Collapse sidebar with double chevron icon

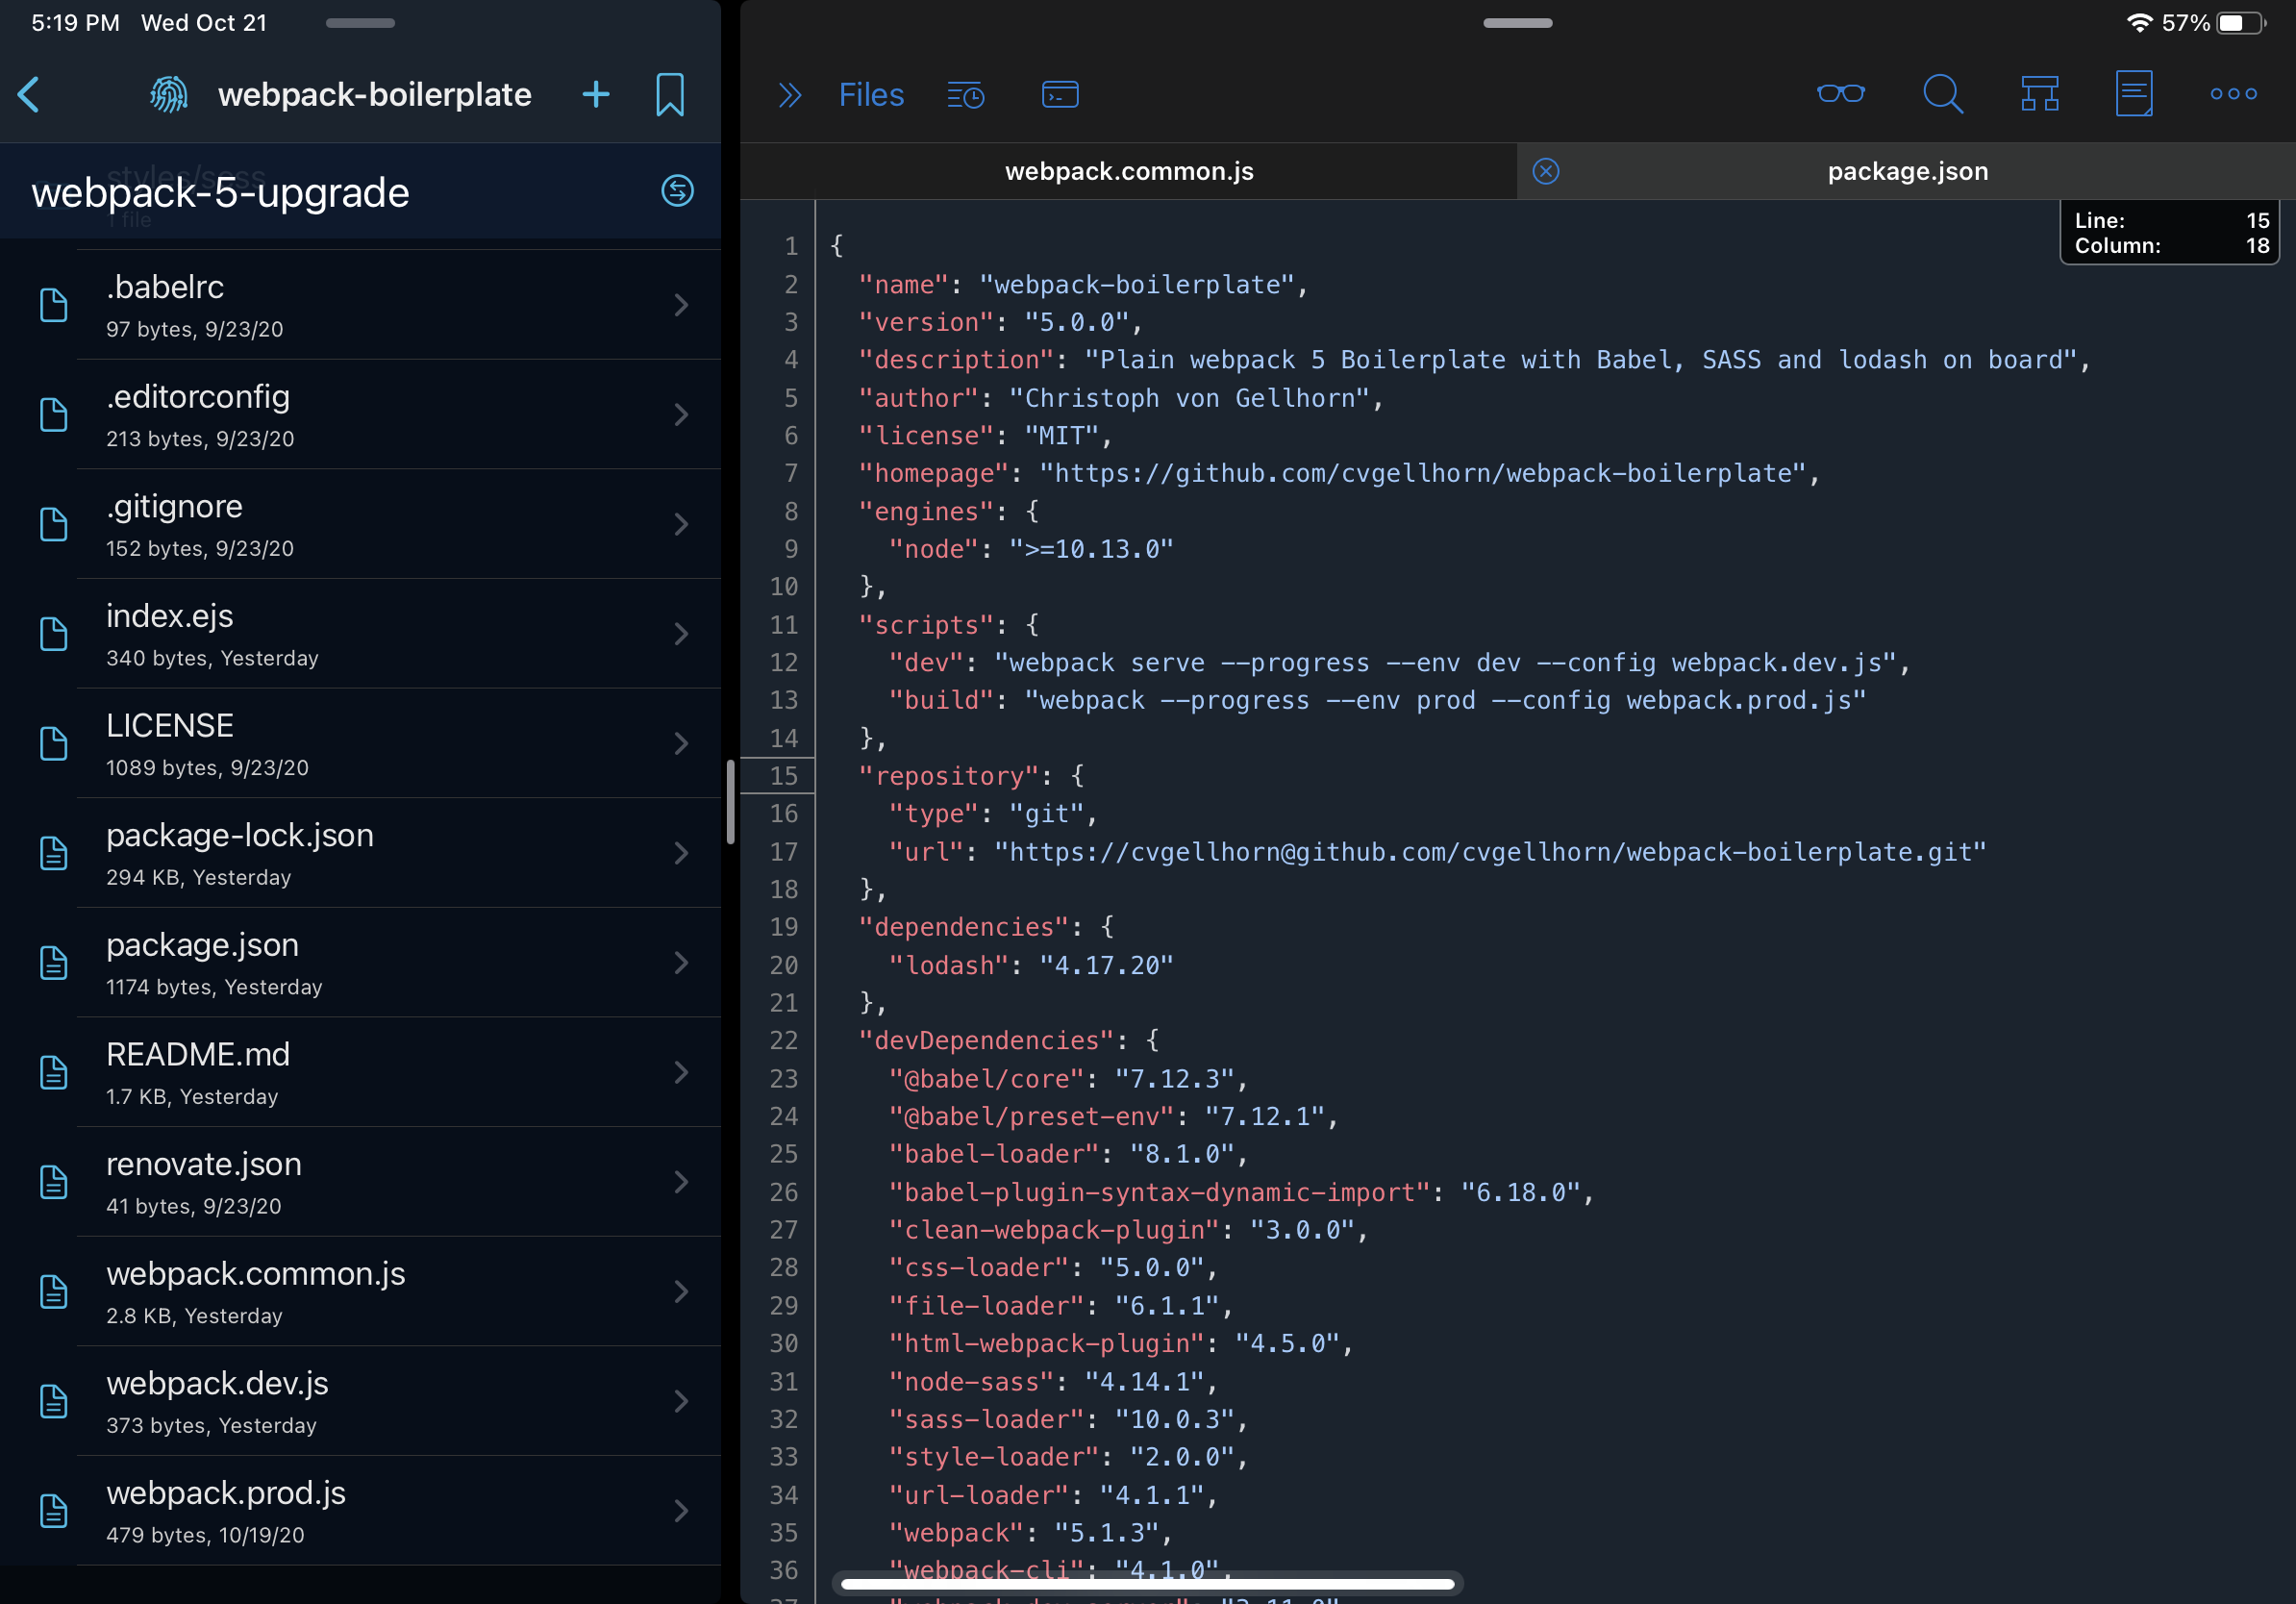point(790,95)
